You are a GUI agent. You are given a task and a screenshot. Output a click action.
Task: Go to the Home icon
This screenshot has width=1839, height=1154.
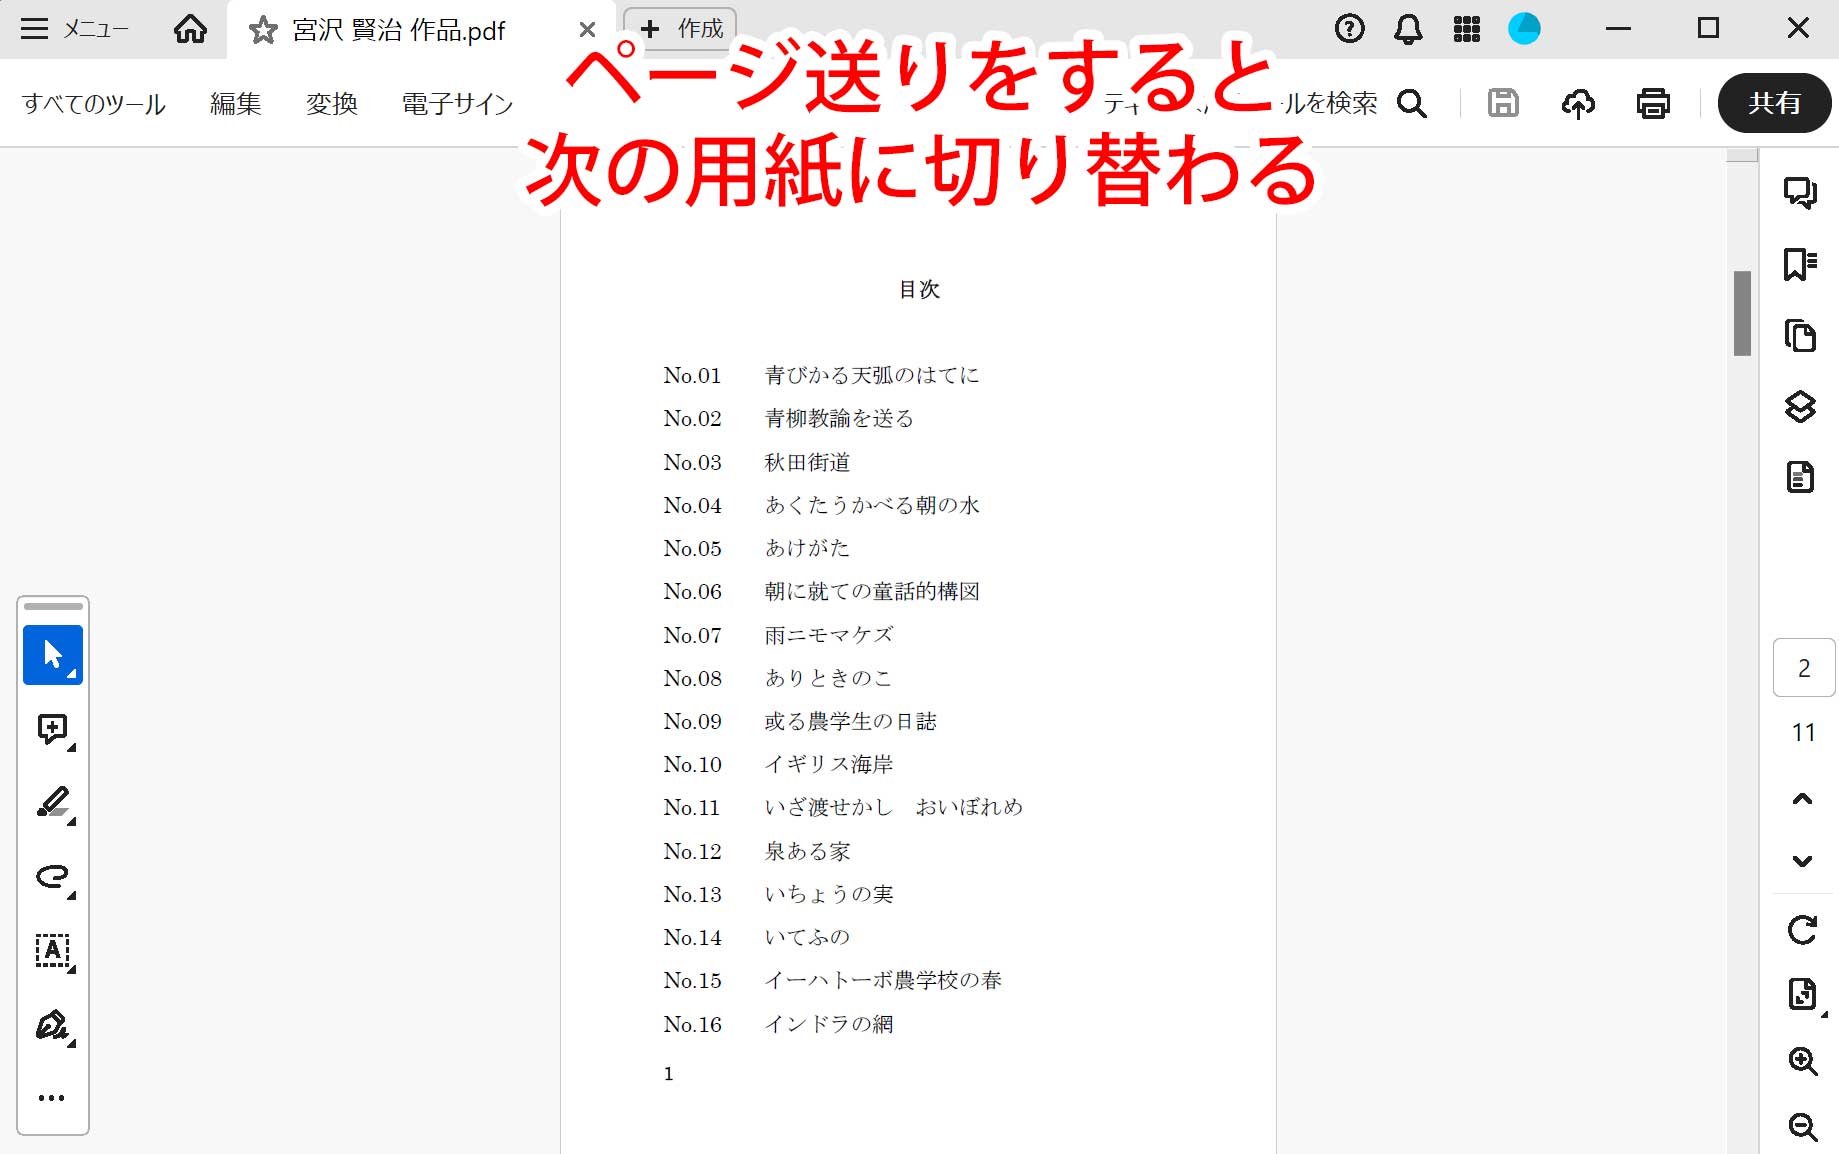(190, 29)
